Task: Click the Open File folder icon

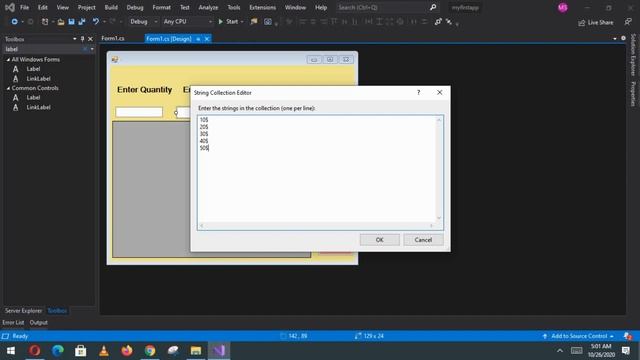Action: 61,22
